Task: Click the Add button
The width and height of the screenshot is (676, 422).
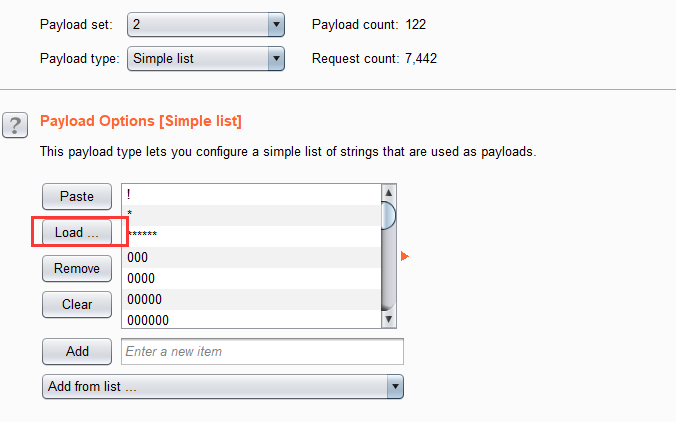Action: pyautogui.click(x=77, y=351)
